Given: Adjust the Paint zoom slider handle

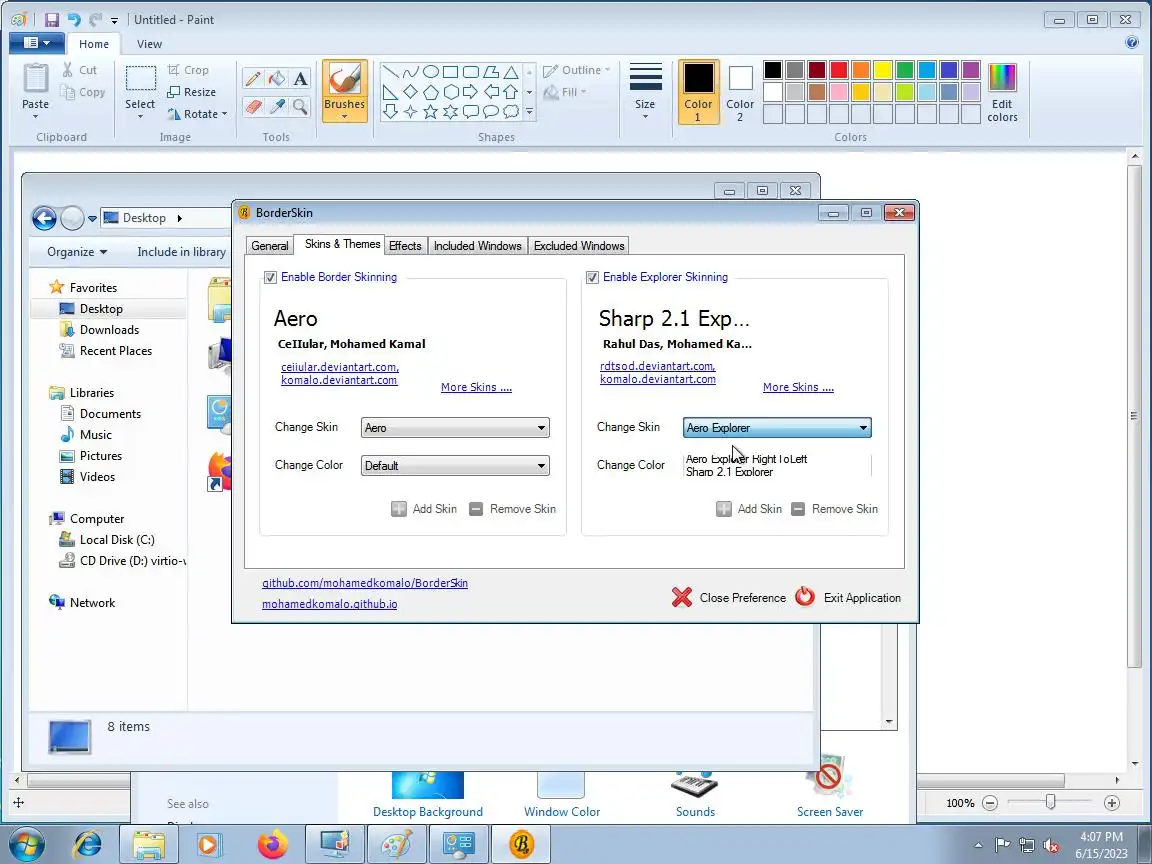Looking at the screenshot, I should (1051, 802).
